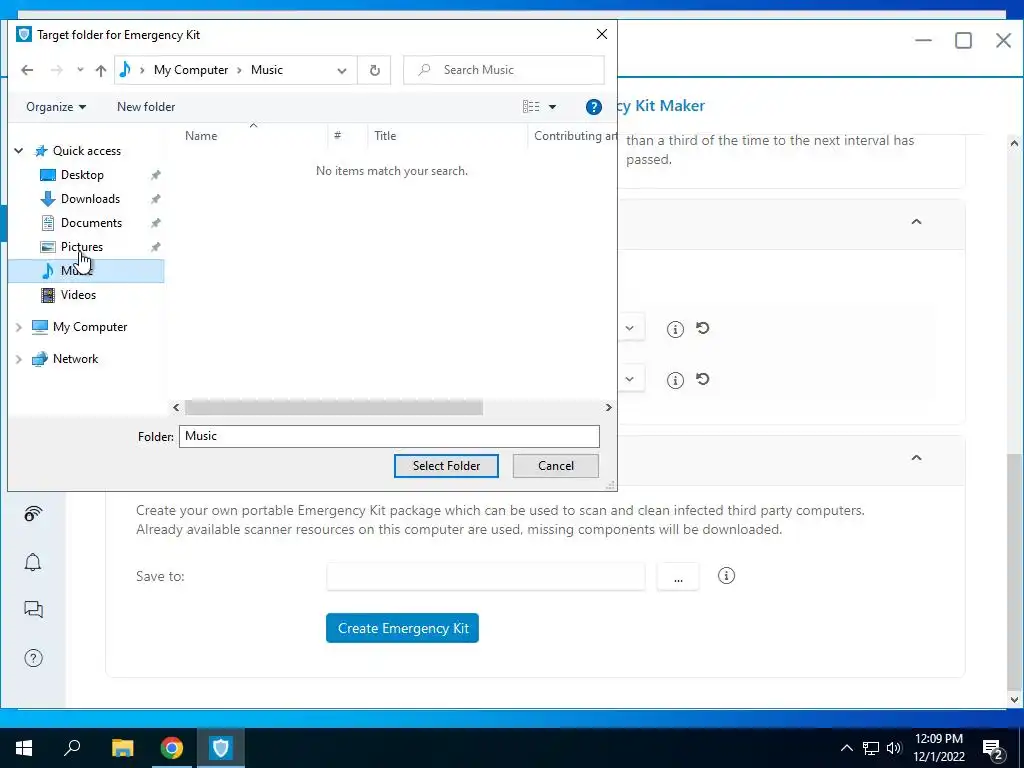This screenshot has width=1024, height=768.
Task: Select Pictures in Quick access
Action: point(82,247)
